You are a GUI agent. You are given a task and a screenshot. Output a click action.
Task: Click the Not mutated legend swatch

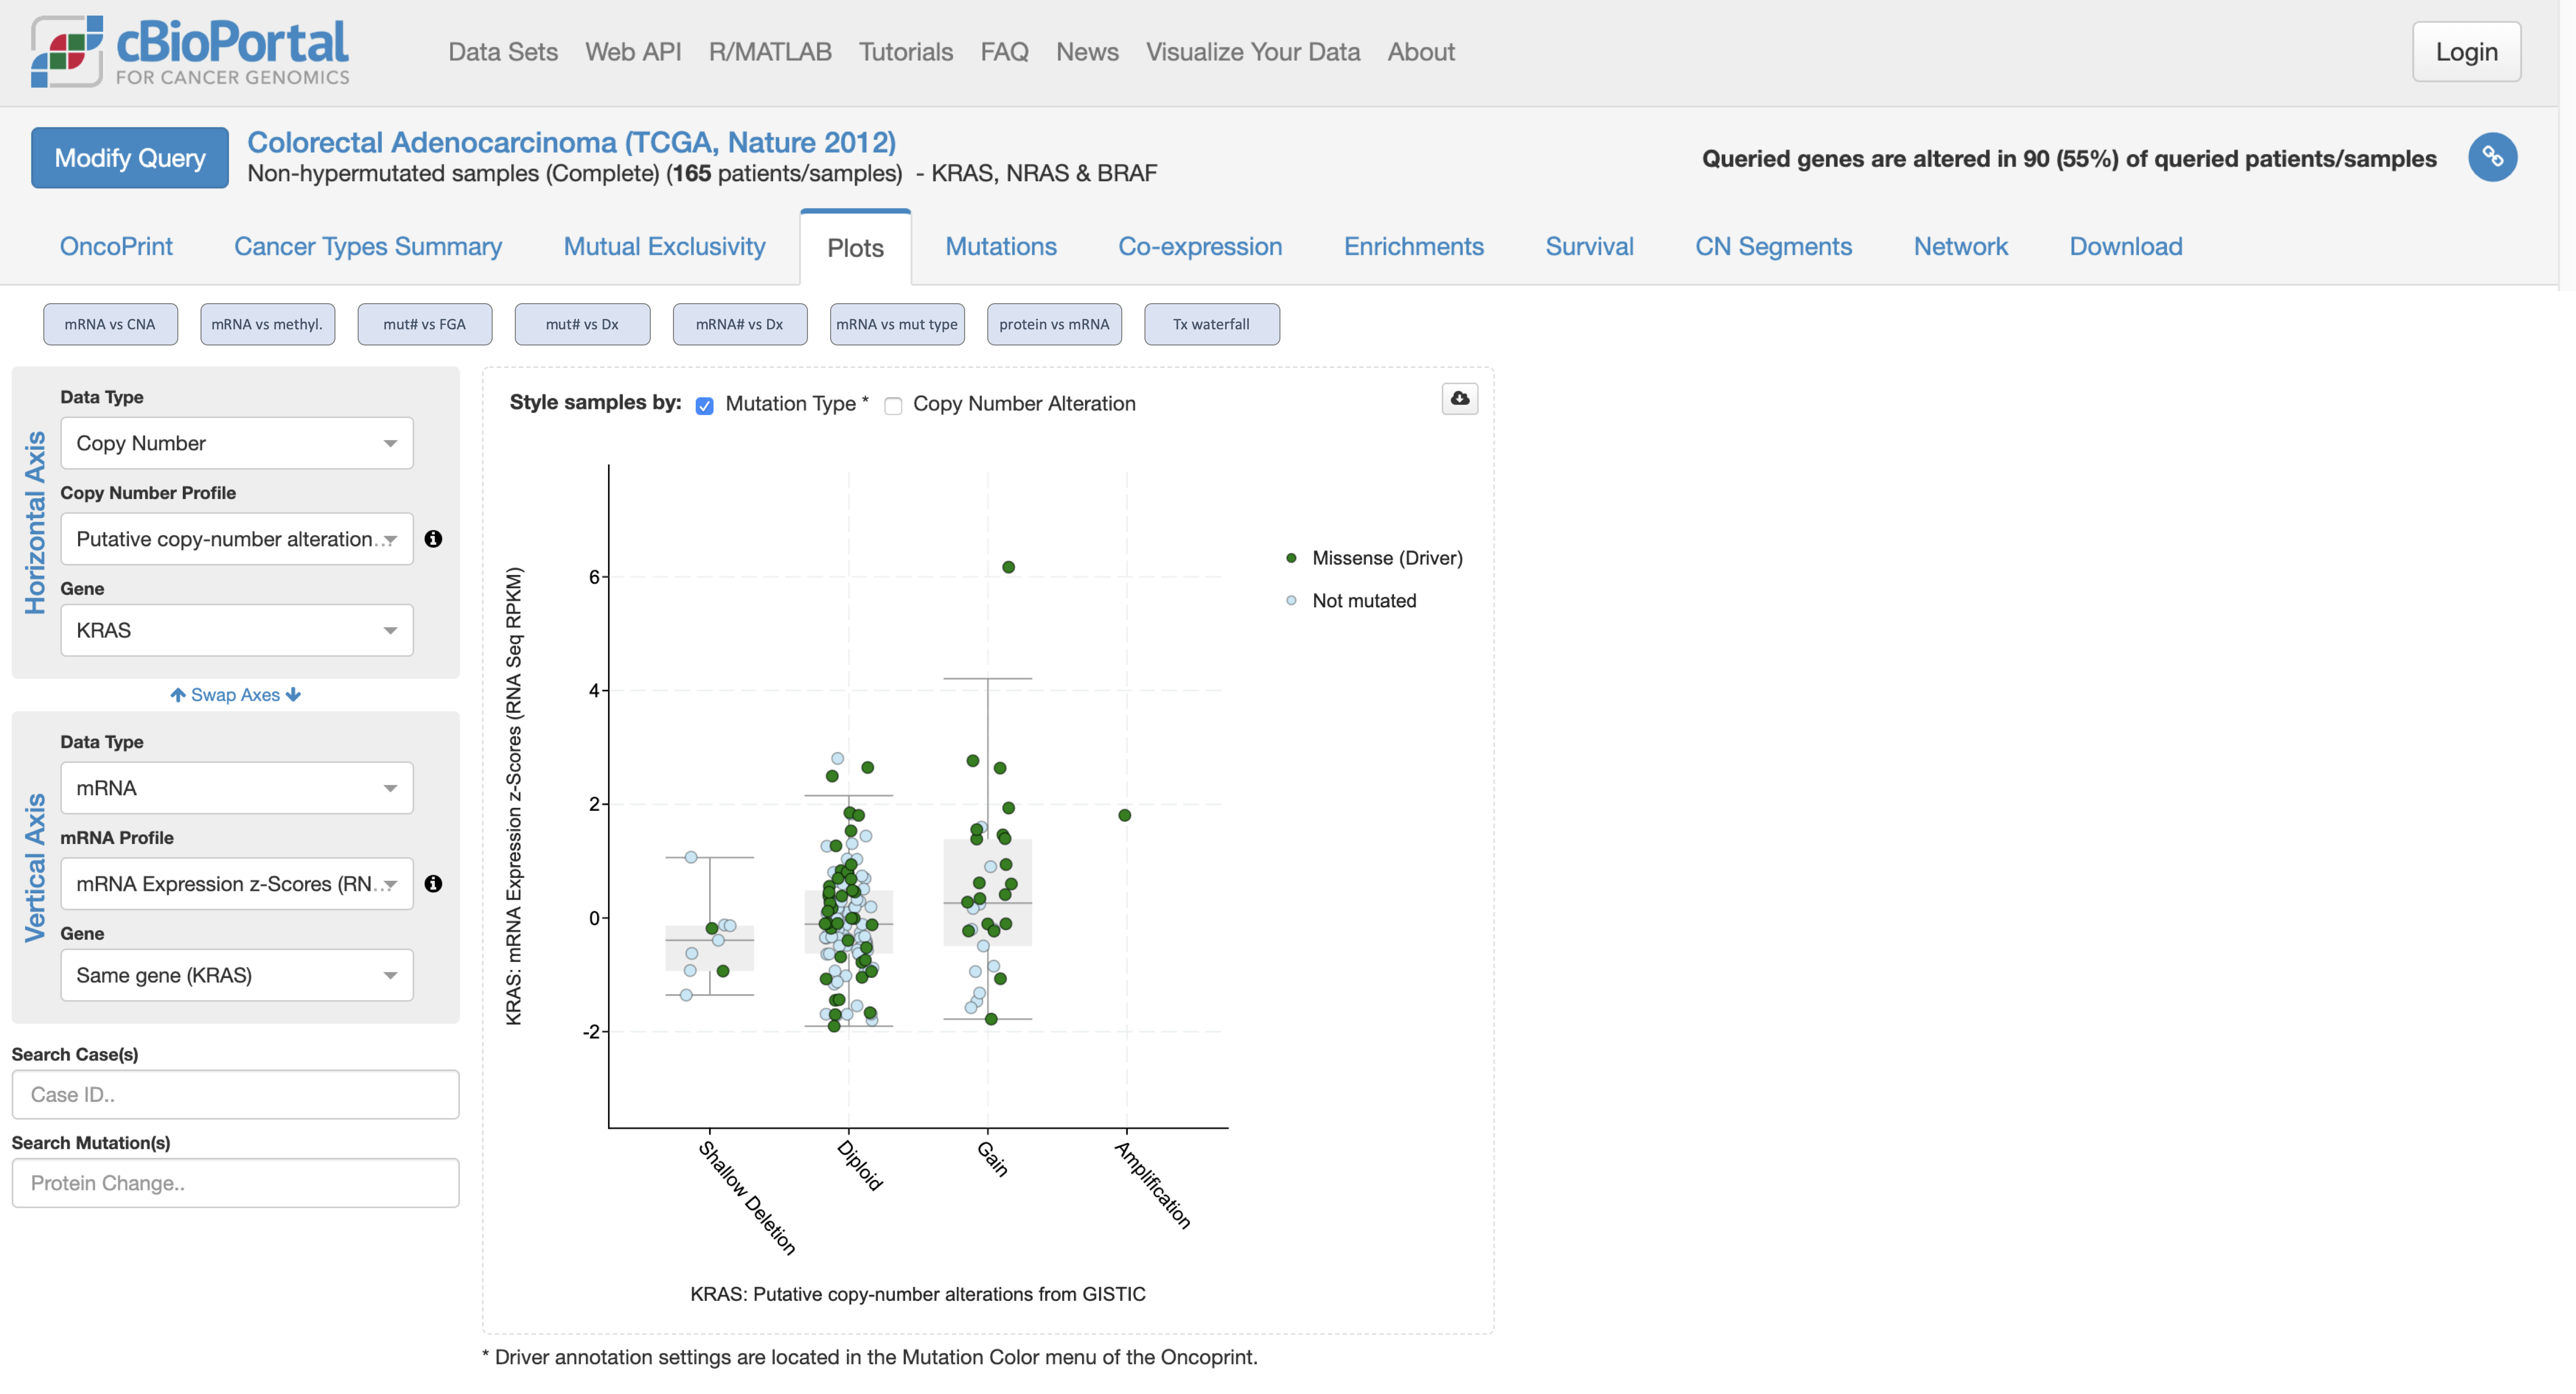coord(1291,601)
